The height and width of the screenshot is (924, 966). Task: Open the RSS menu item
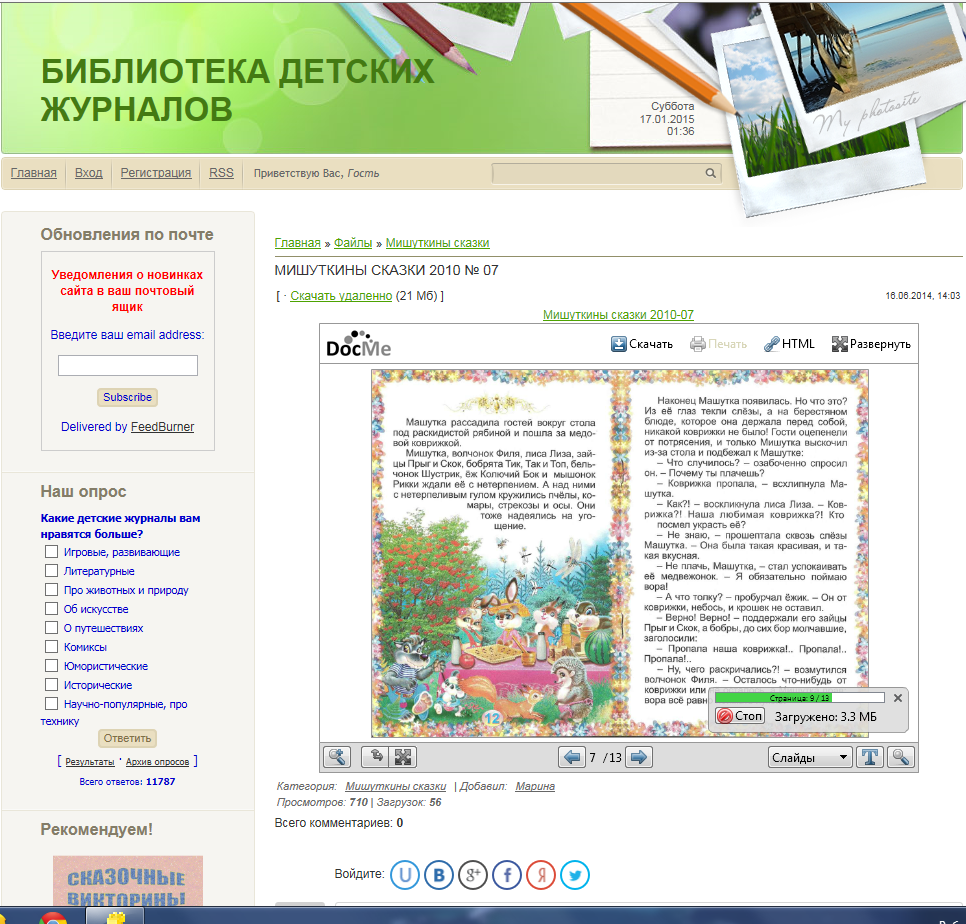(221, 173)
